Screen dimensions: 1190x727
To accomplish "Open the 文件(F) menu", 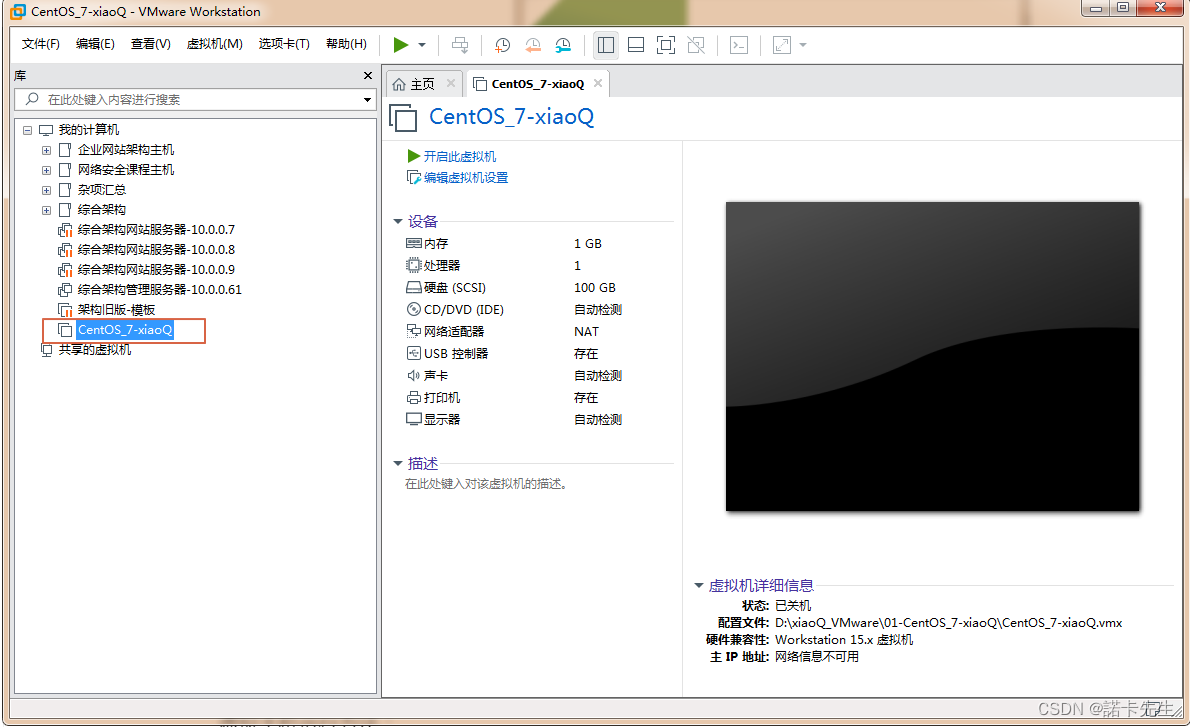I will tap(40, 44).
